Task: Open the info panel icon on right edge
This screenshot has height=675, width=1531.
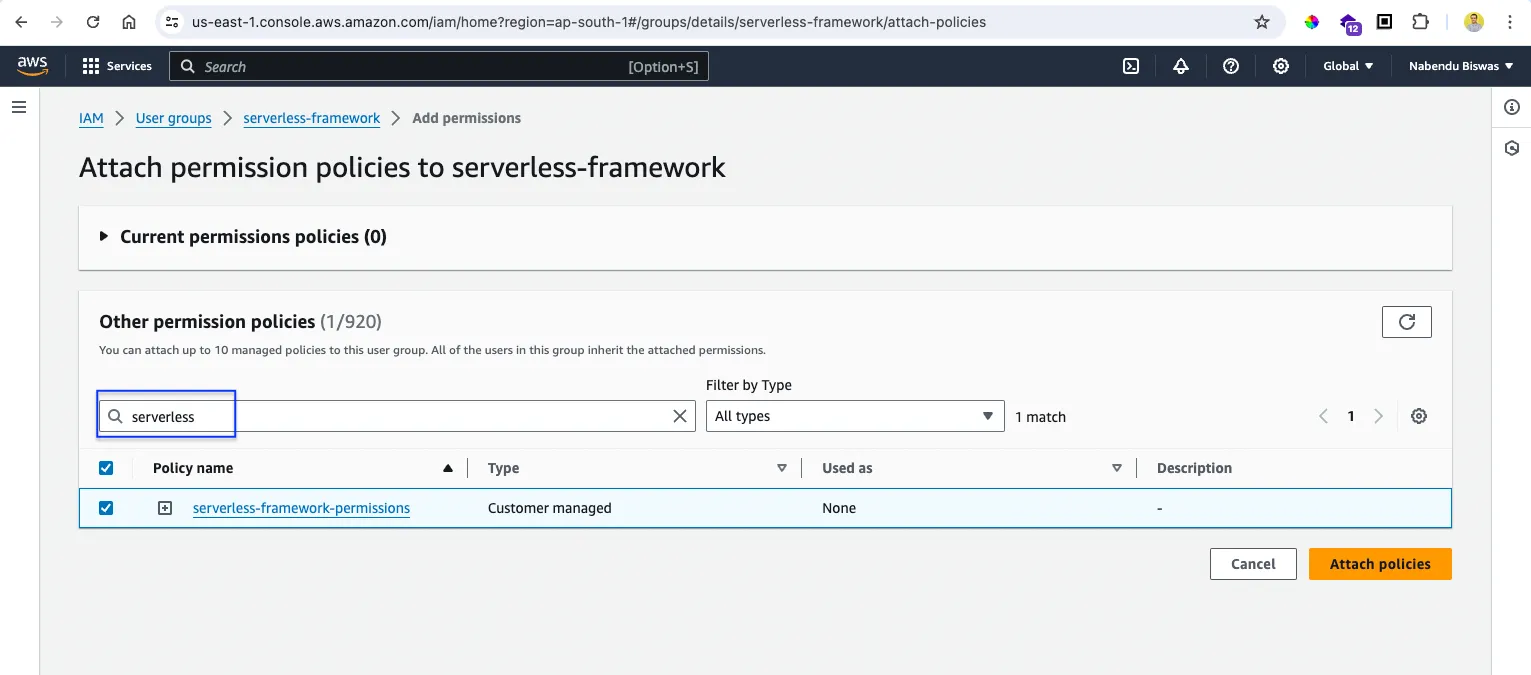Action: tap(1512, 107)
